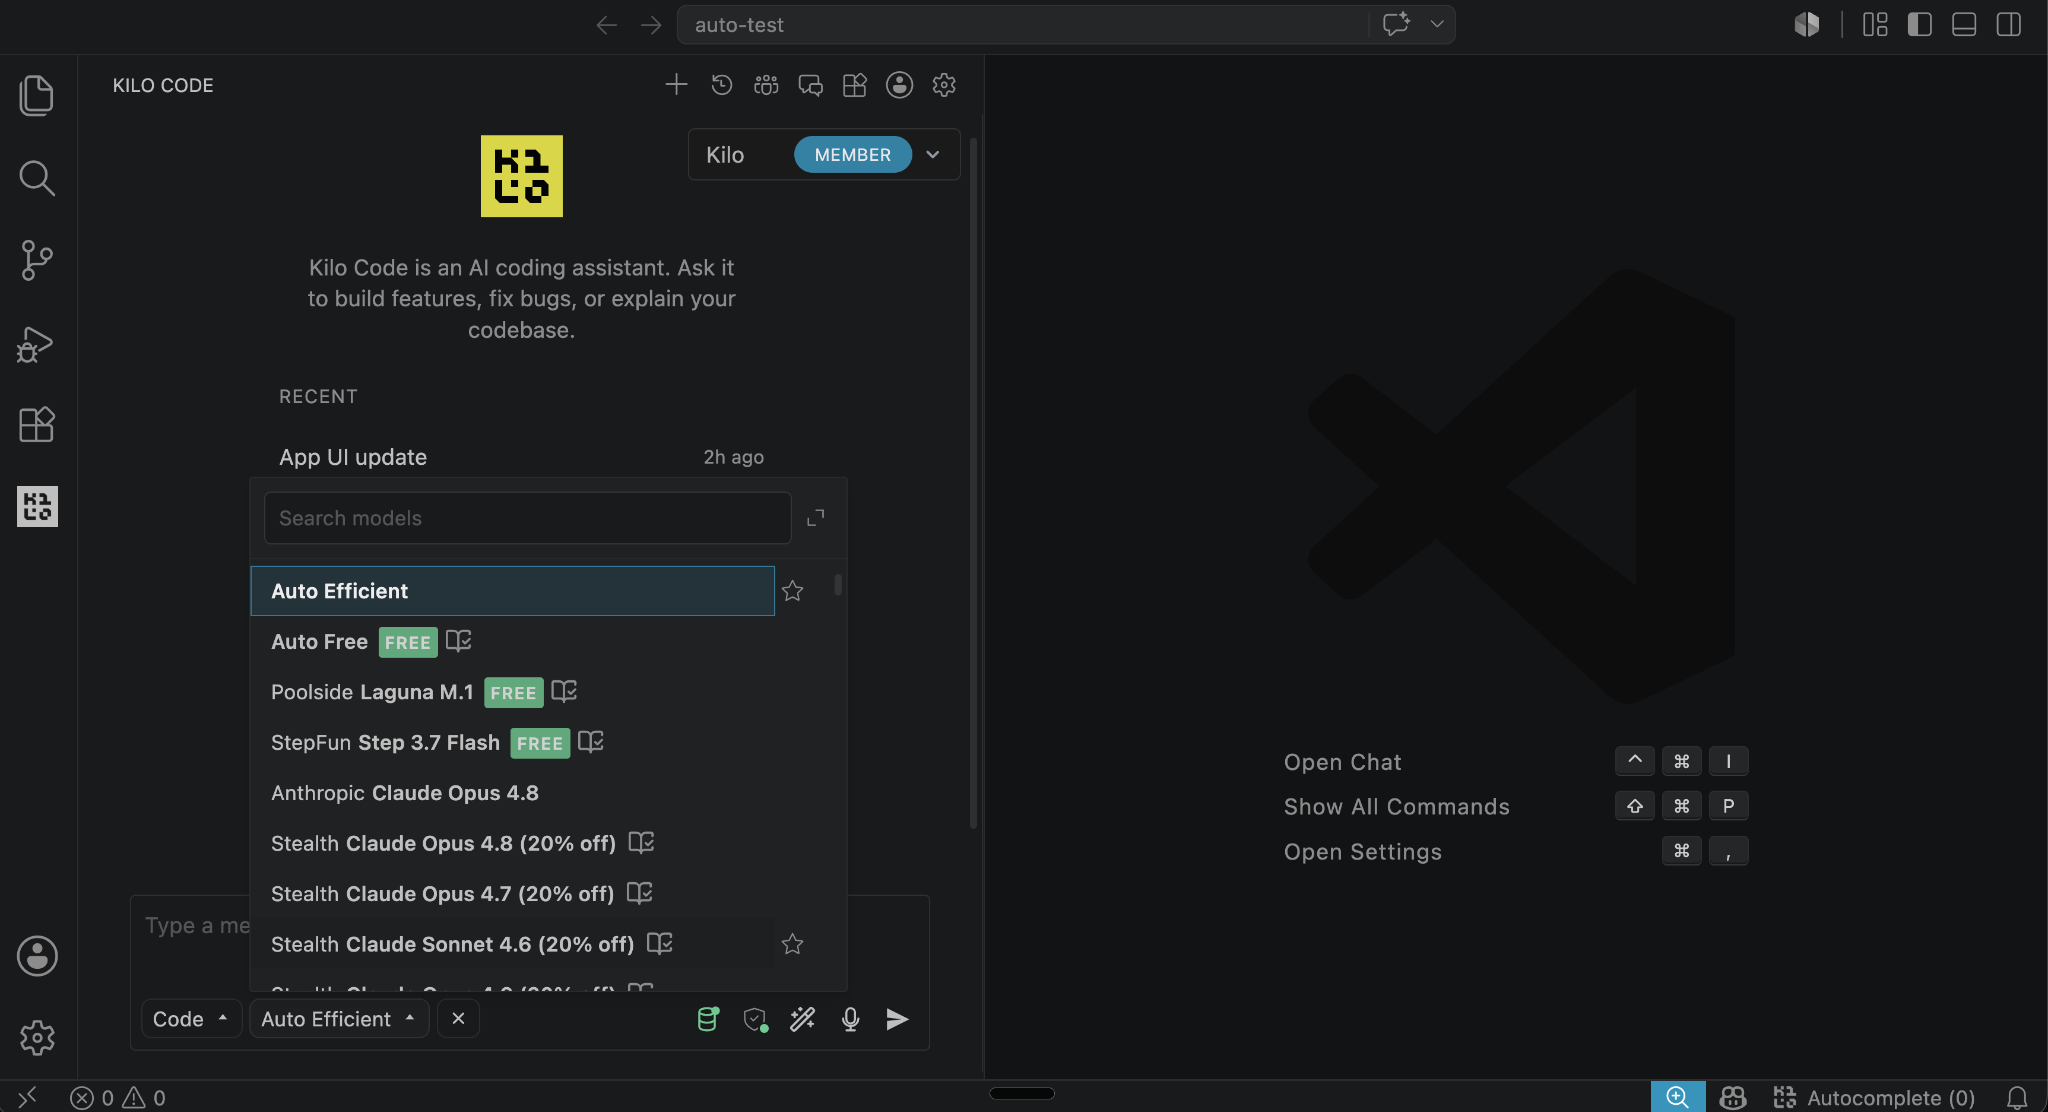Screen dimensions: 2048x1112
Task: Open Kilo Code profile icon
Action: (x=900, y=85)
